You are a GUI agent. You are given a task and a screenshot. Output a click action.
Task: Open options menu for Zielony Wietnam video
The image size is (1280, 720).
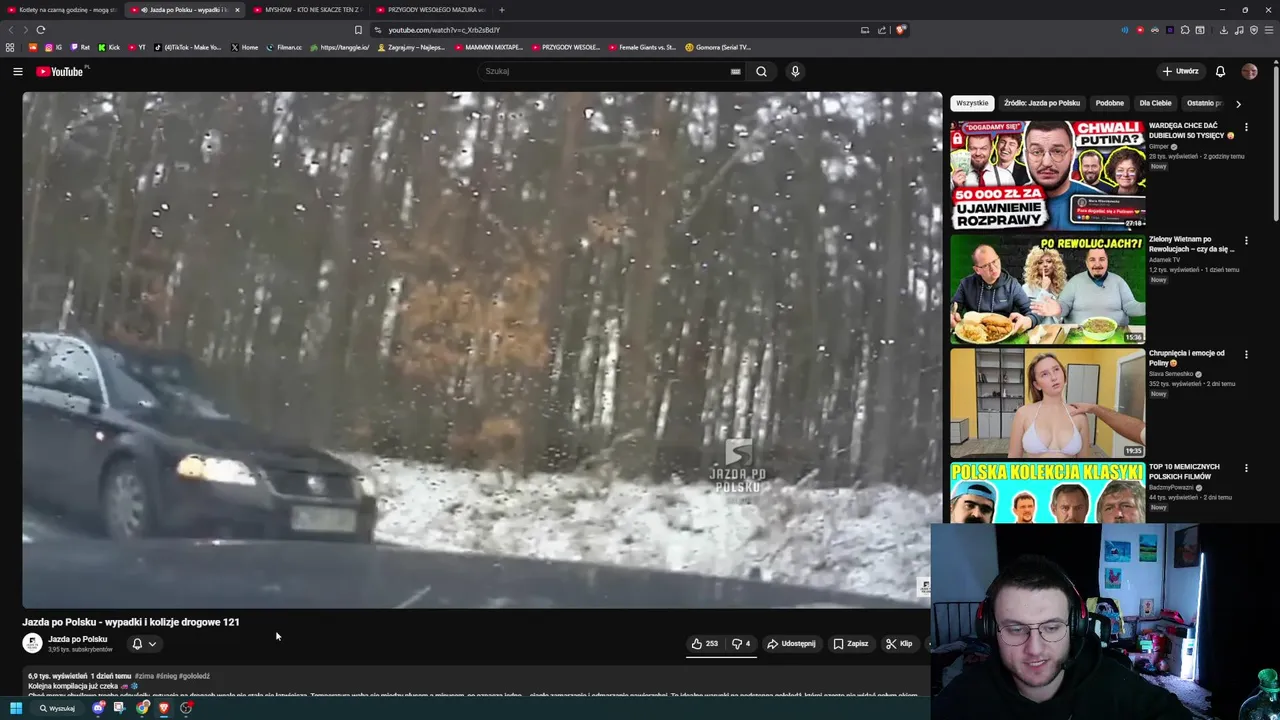pyautogui.click(x=1246, y=240)
